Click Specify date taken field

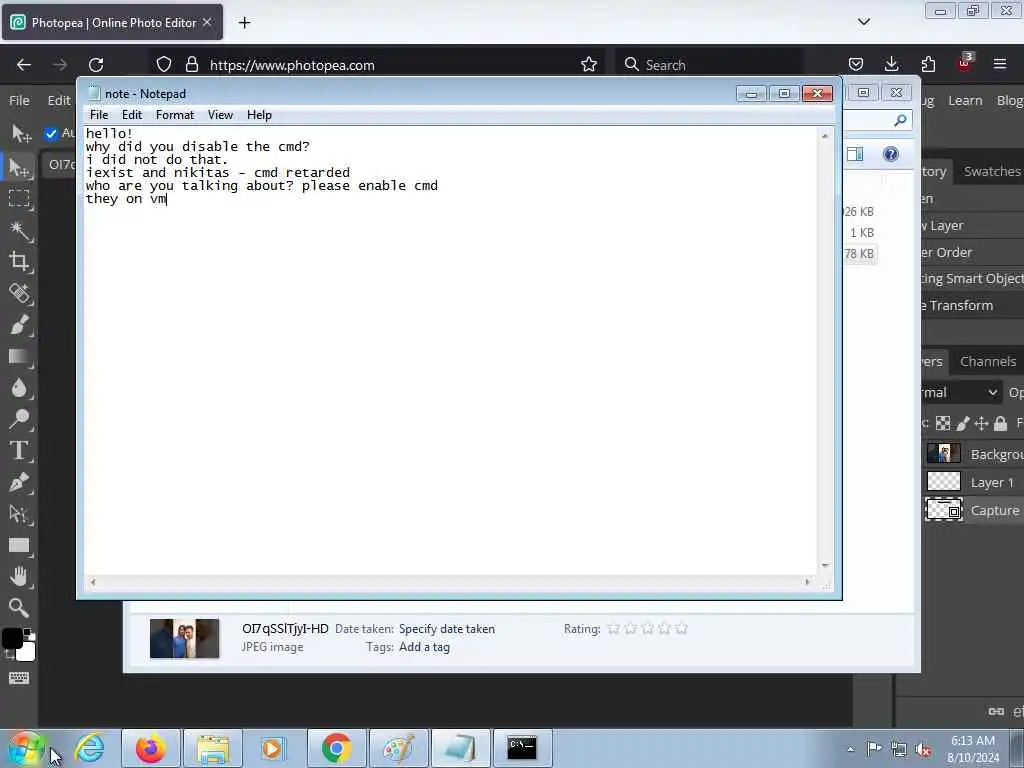(447, 629)
